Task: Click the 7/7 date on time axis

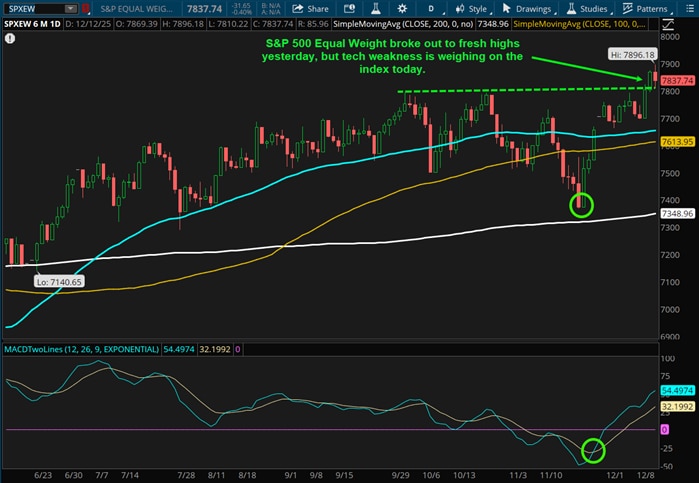Action: click(x=102, y=475)
